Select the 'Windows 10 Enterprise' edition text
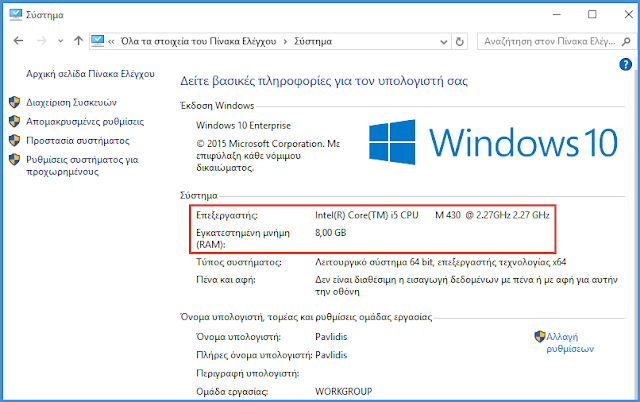Screen dimensions: 640x402 pyautogui.click(x=243, y=125)
